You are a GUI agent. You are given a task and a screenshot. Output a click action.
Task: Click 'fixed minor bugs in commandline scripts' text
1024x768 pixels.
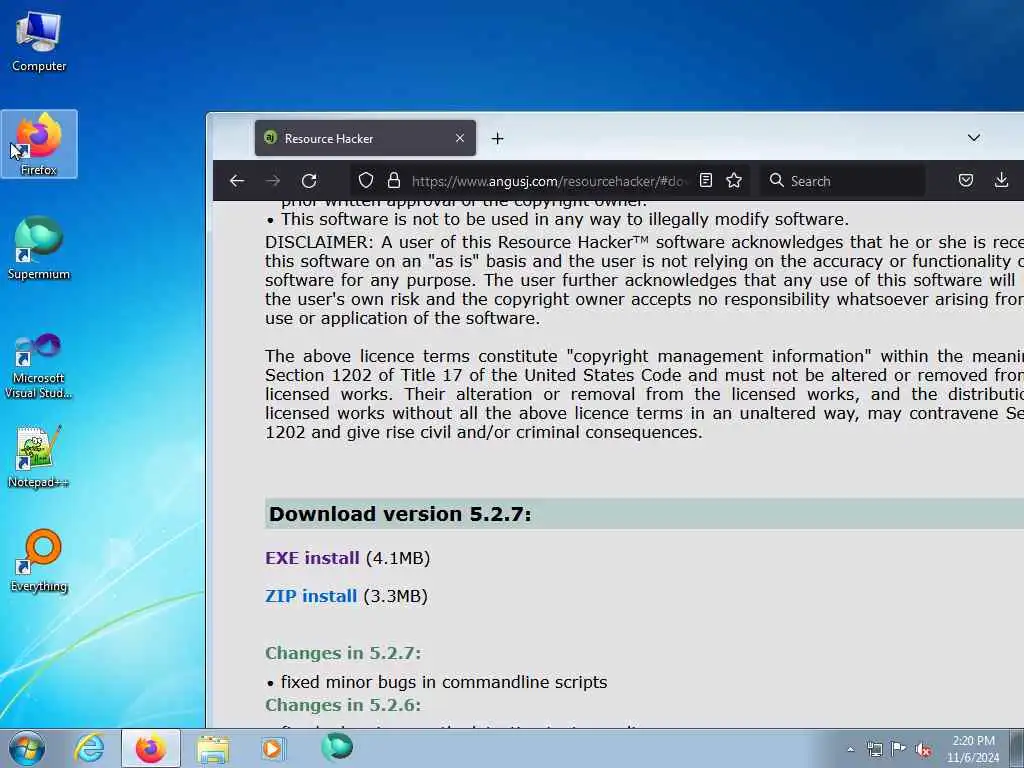(x=444, y=682)
